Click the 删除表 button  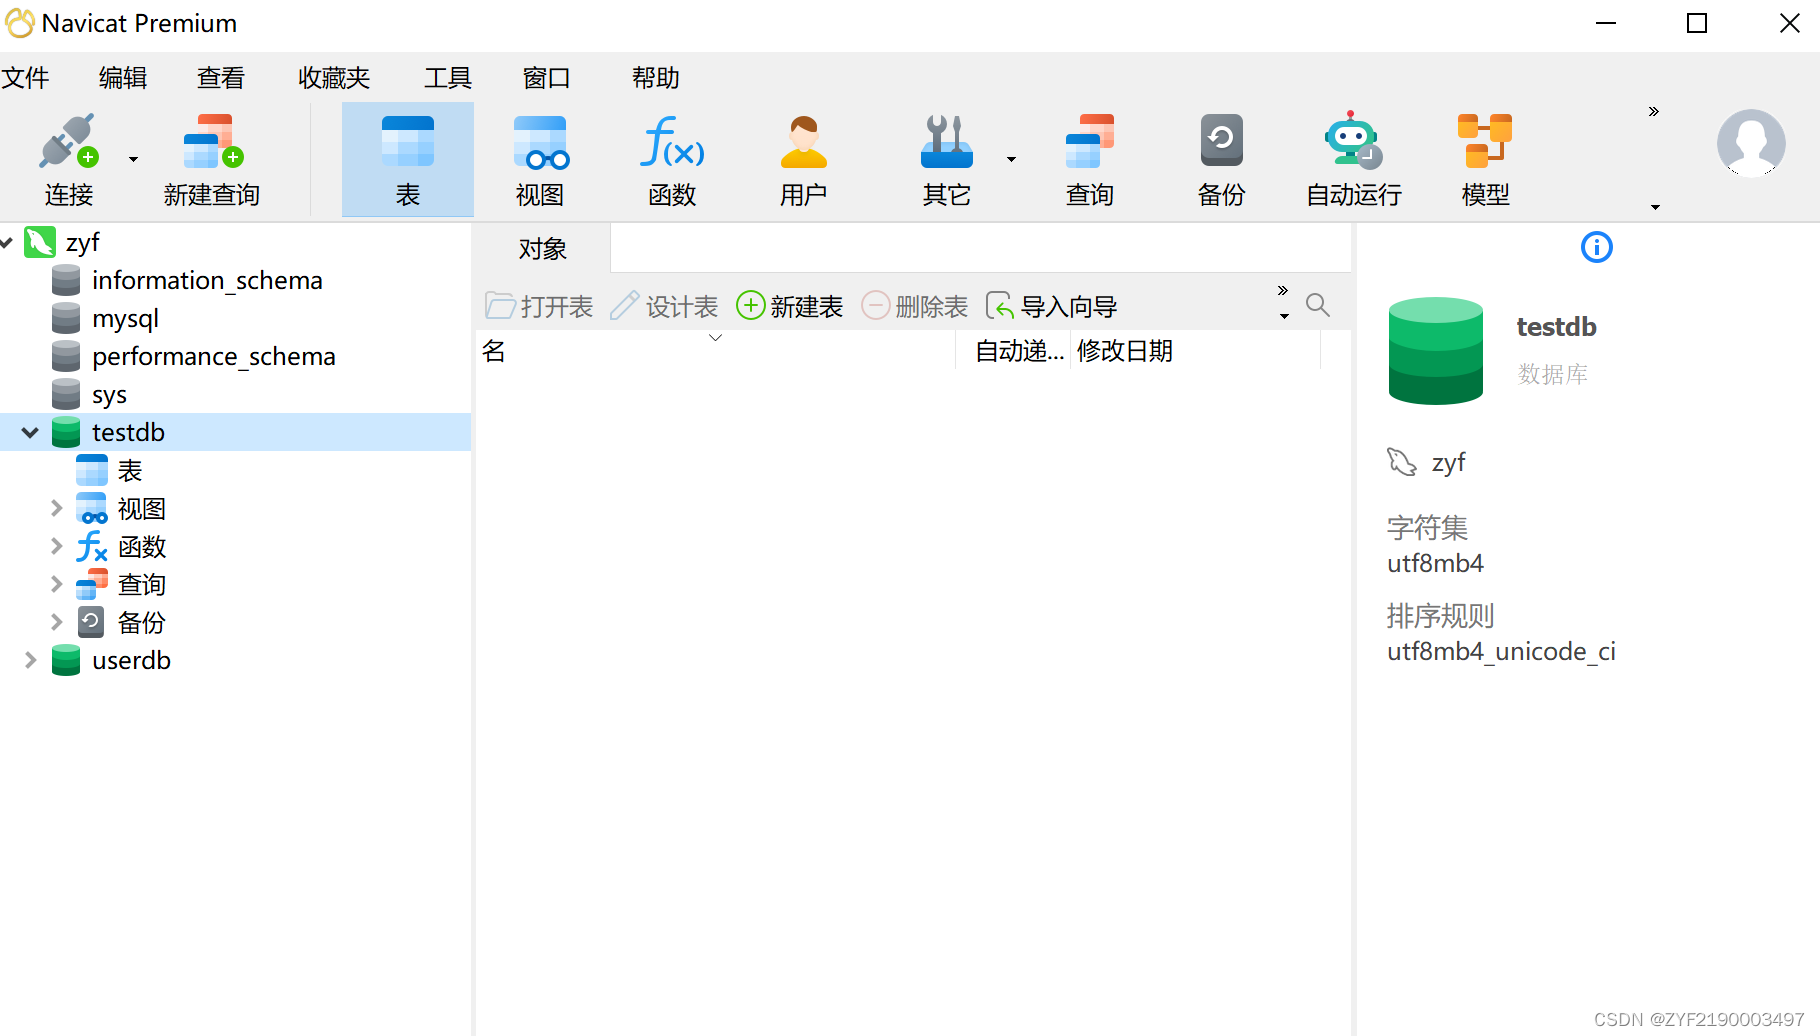coord(914,306)
